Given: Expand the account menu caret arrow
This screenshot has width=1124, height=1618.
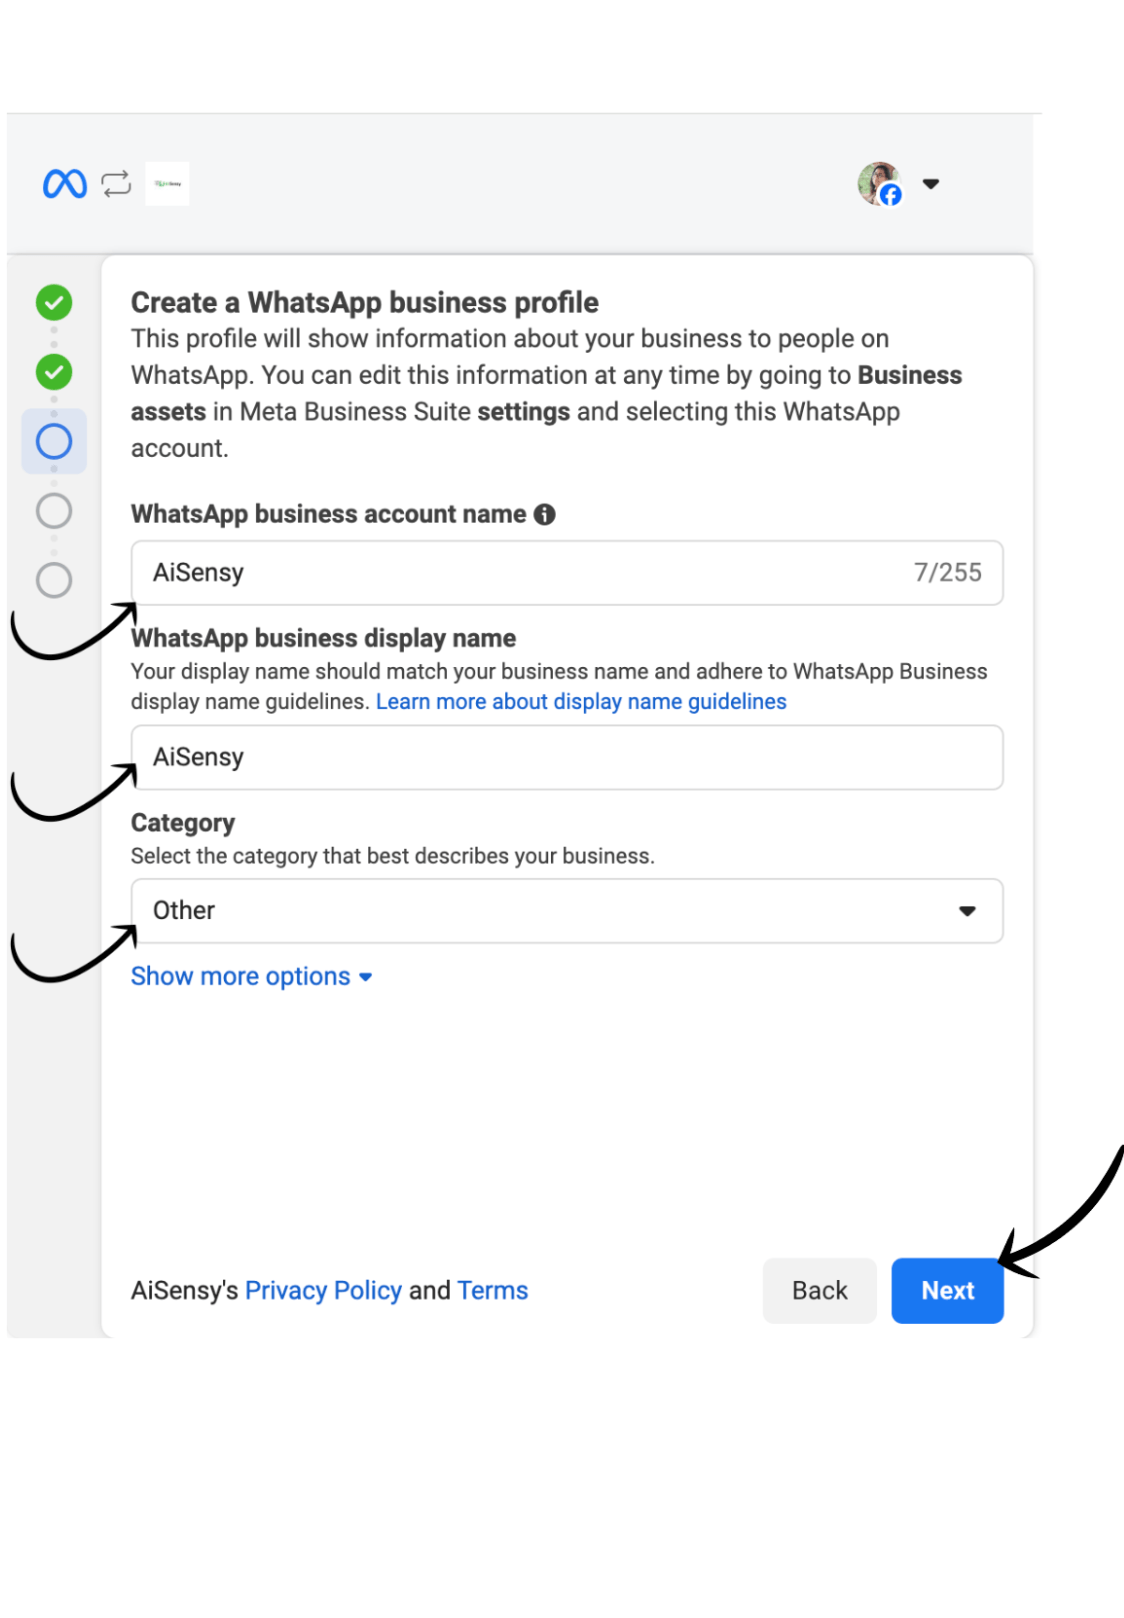Looking at the screenshot, I should click(x=930, y=184).
